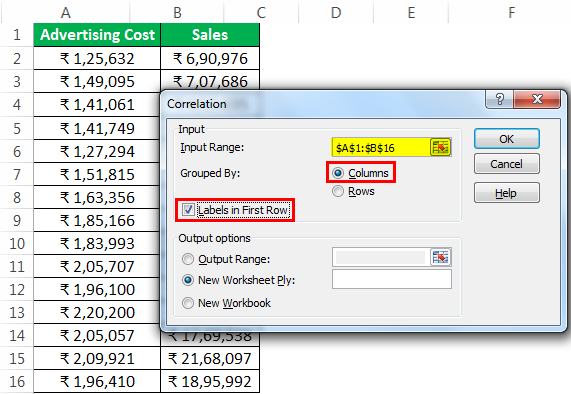Click cell with ₹ 1,63,356
This screenshot has height=394, width=571.
(x=97, y=197)
